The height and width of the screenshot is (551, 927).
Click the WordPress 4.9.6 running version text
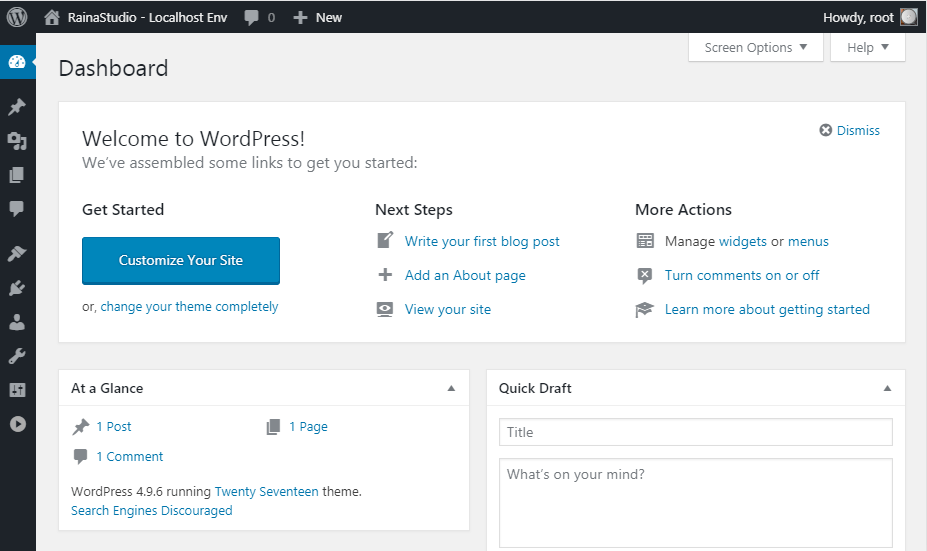pos(141,491)
